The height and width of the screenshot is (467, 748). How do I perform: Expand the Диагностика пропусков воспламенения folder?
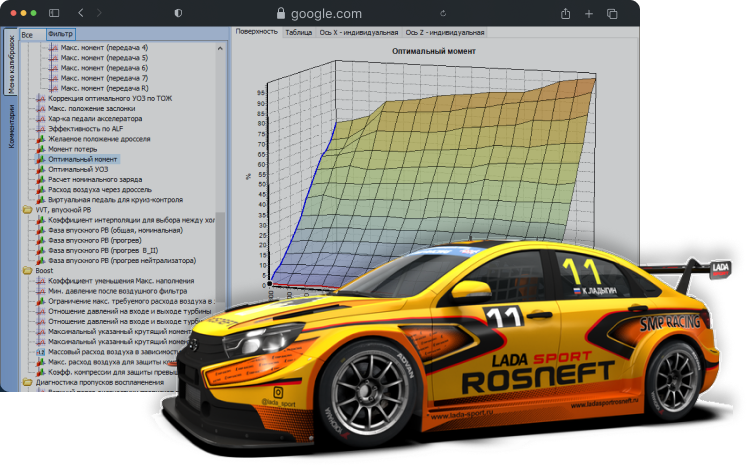[27, 382]
